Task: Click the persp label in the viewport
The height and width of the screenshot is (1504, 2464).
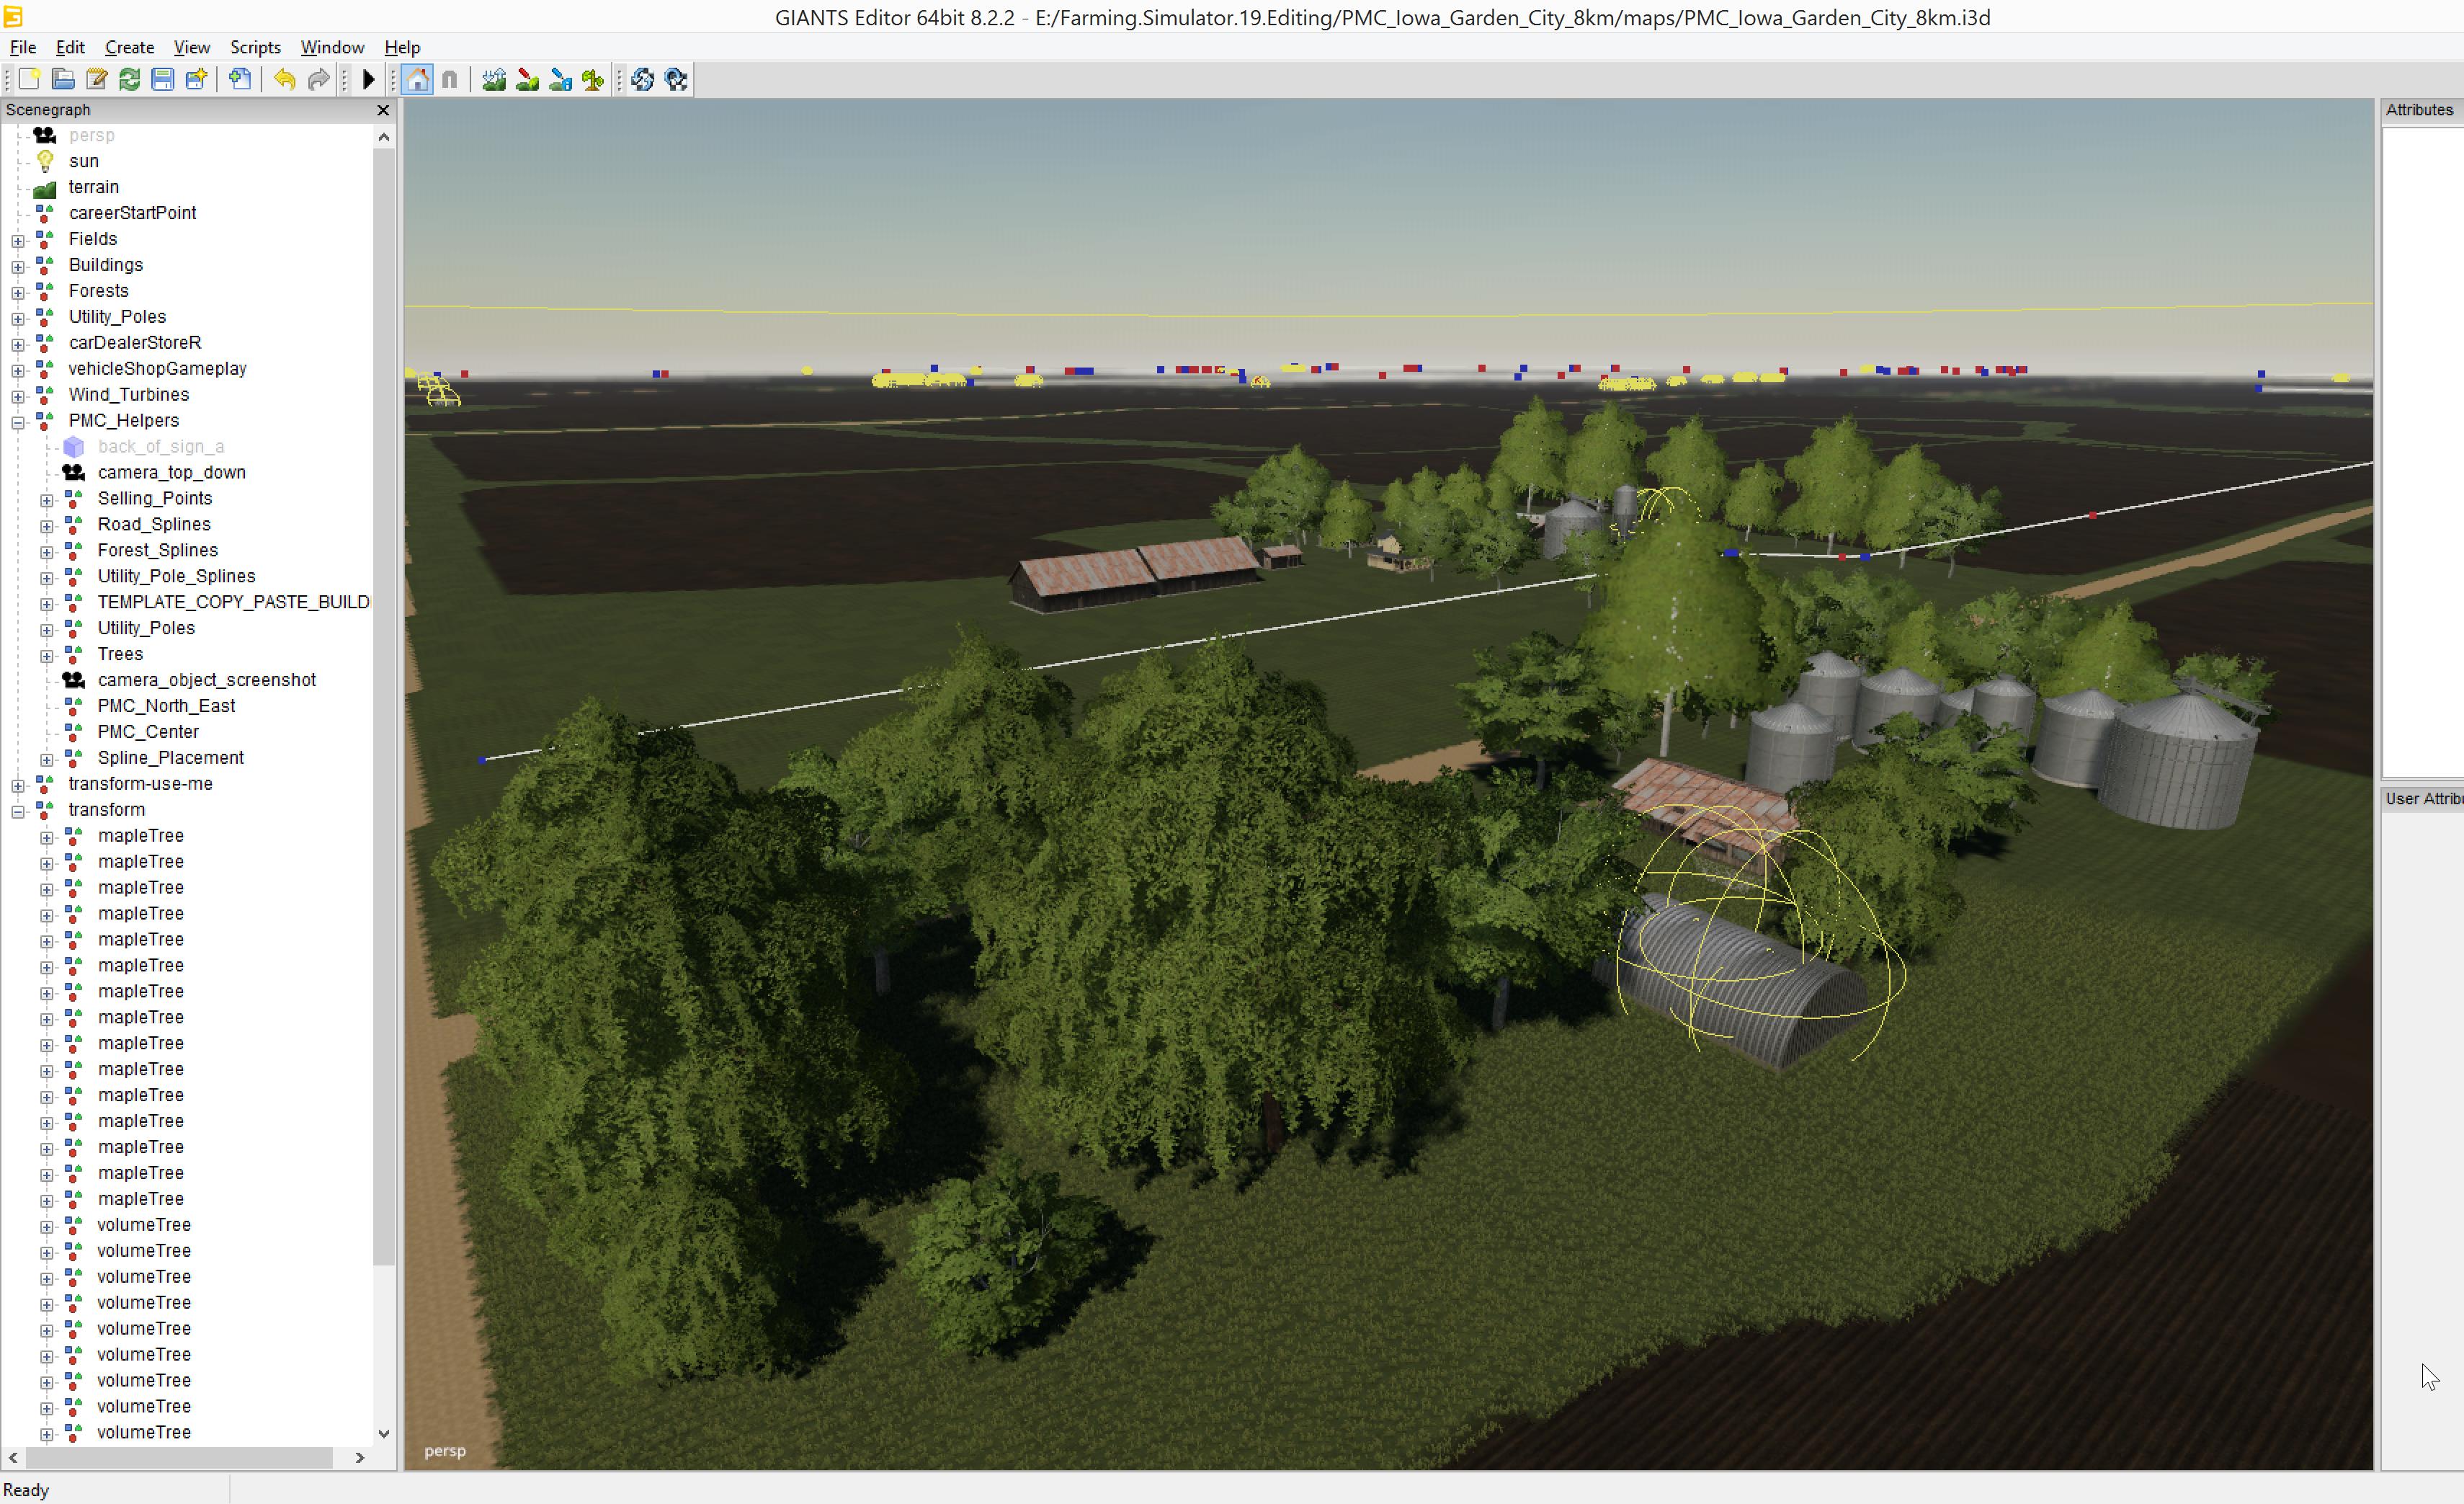Action: [445, 1451]
